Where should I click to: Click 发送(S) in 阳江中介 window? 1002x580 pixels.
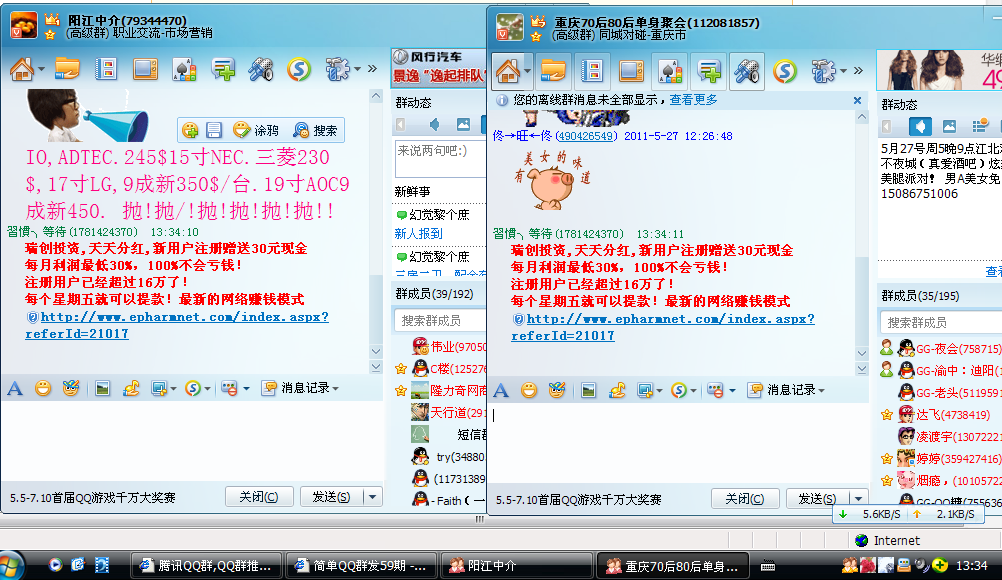coord(331,496)
